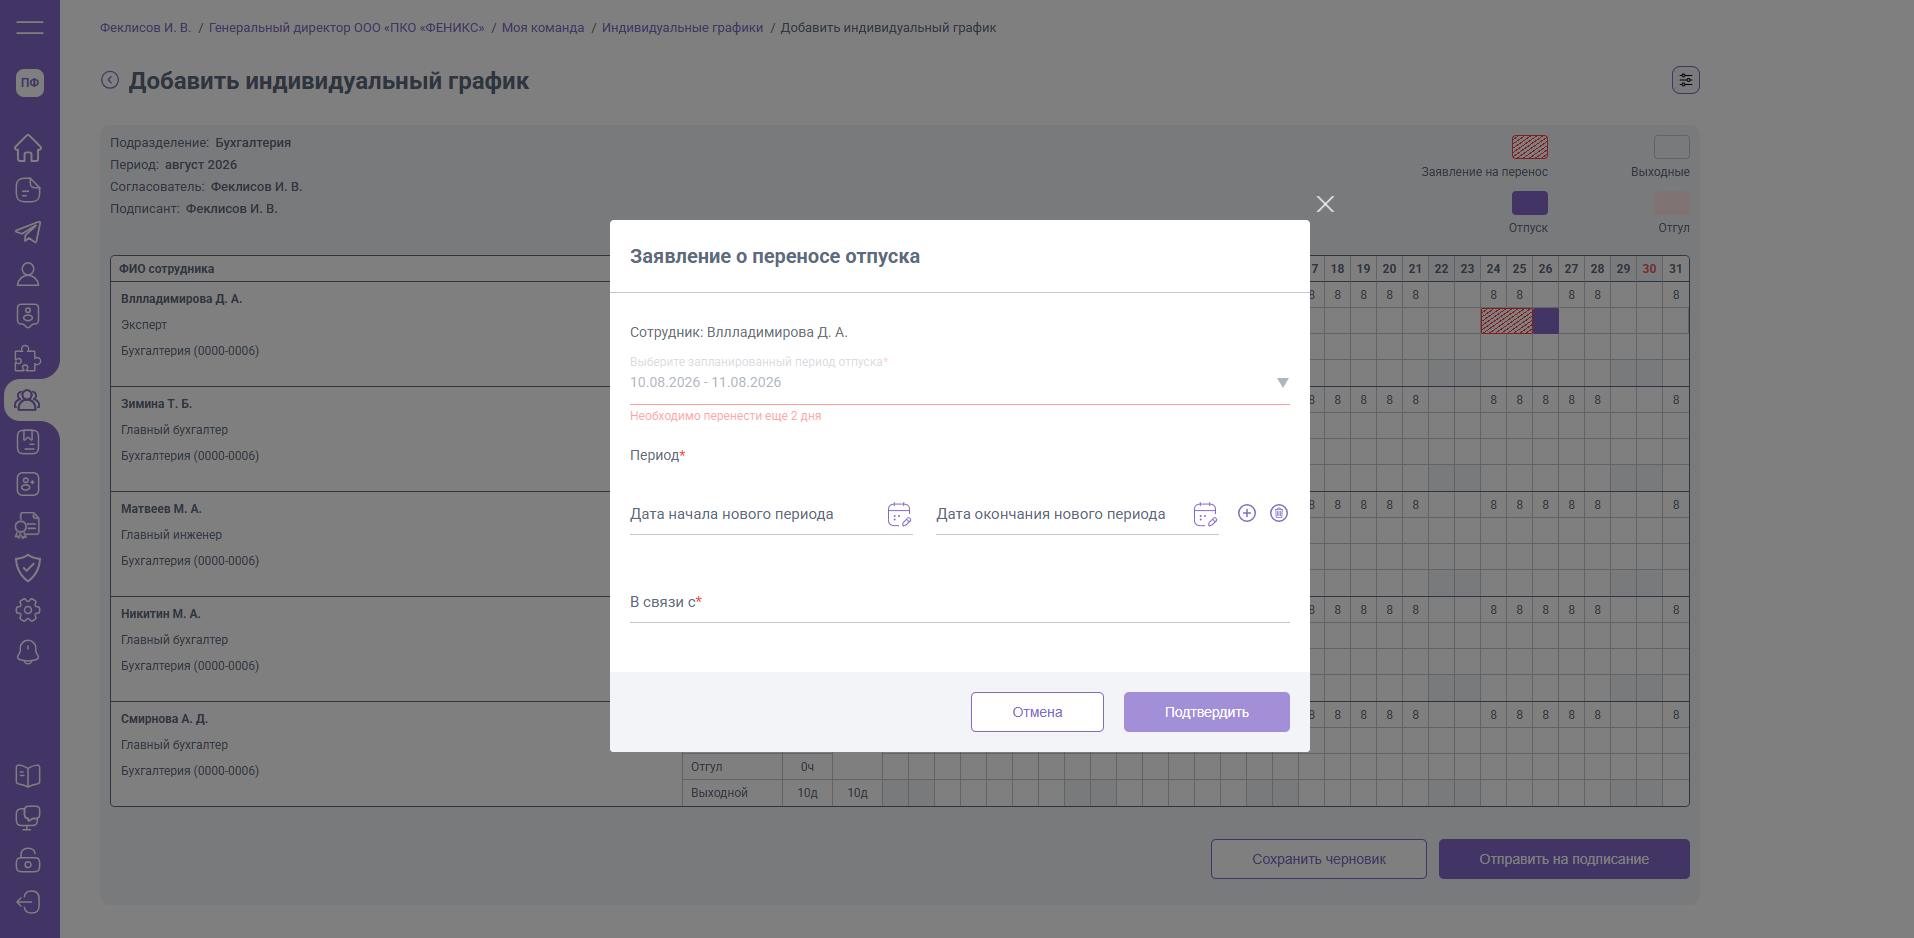Go back using the arrow beside page title
Image resolution: width=1914 pixels, height=938 pixels.
(x=110, y=80)
